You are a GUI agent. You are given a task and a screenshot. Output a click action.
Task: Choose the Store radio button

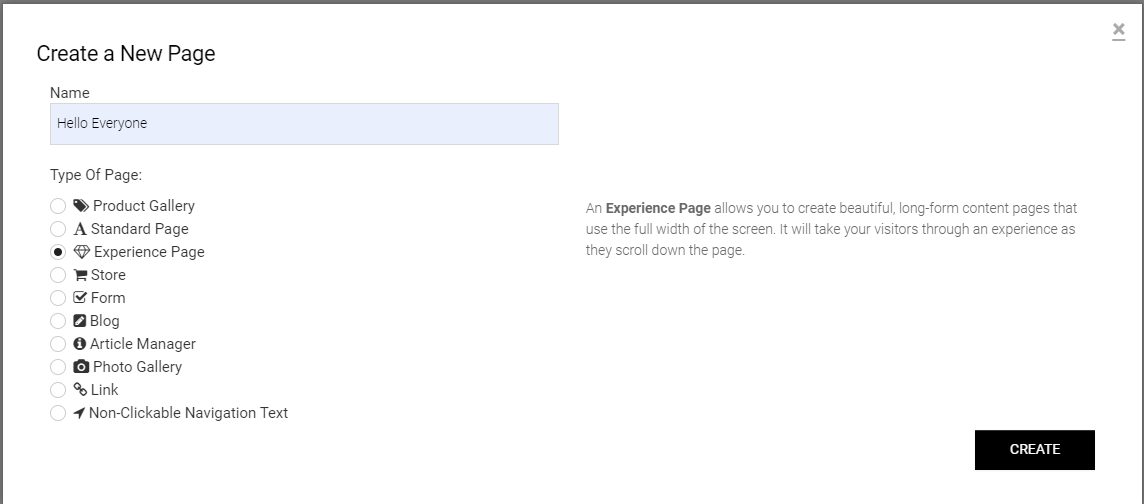point(58,276)
